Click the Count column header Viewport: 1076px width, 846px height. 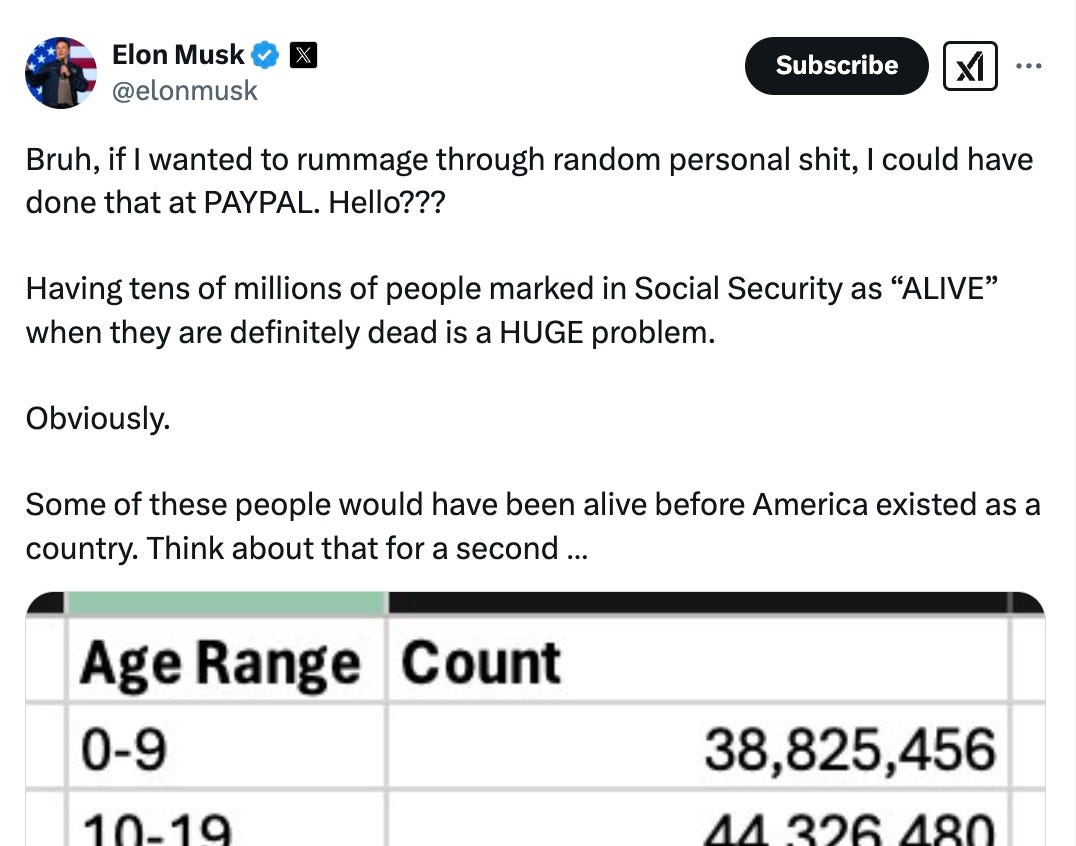click(478, 660)
